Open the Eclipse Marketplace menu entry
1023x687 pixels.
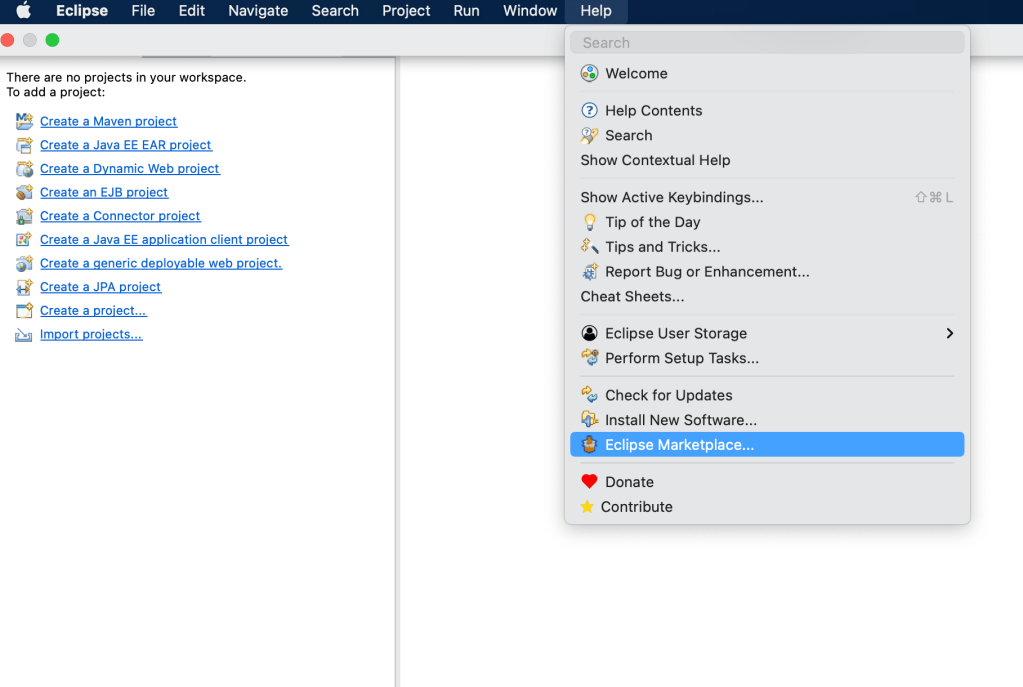tap(679, 445)
